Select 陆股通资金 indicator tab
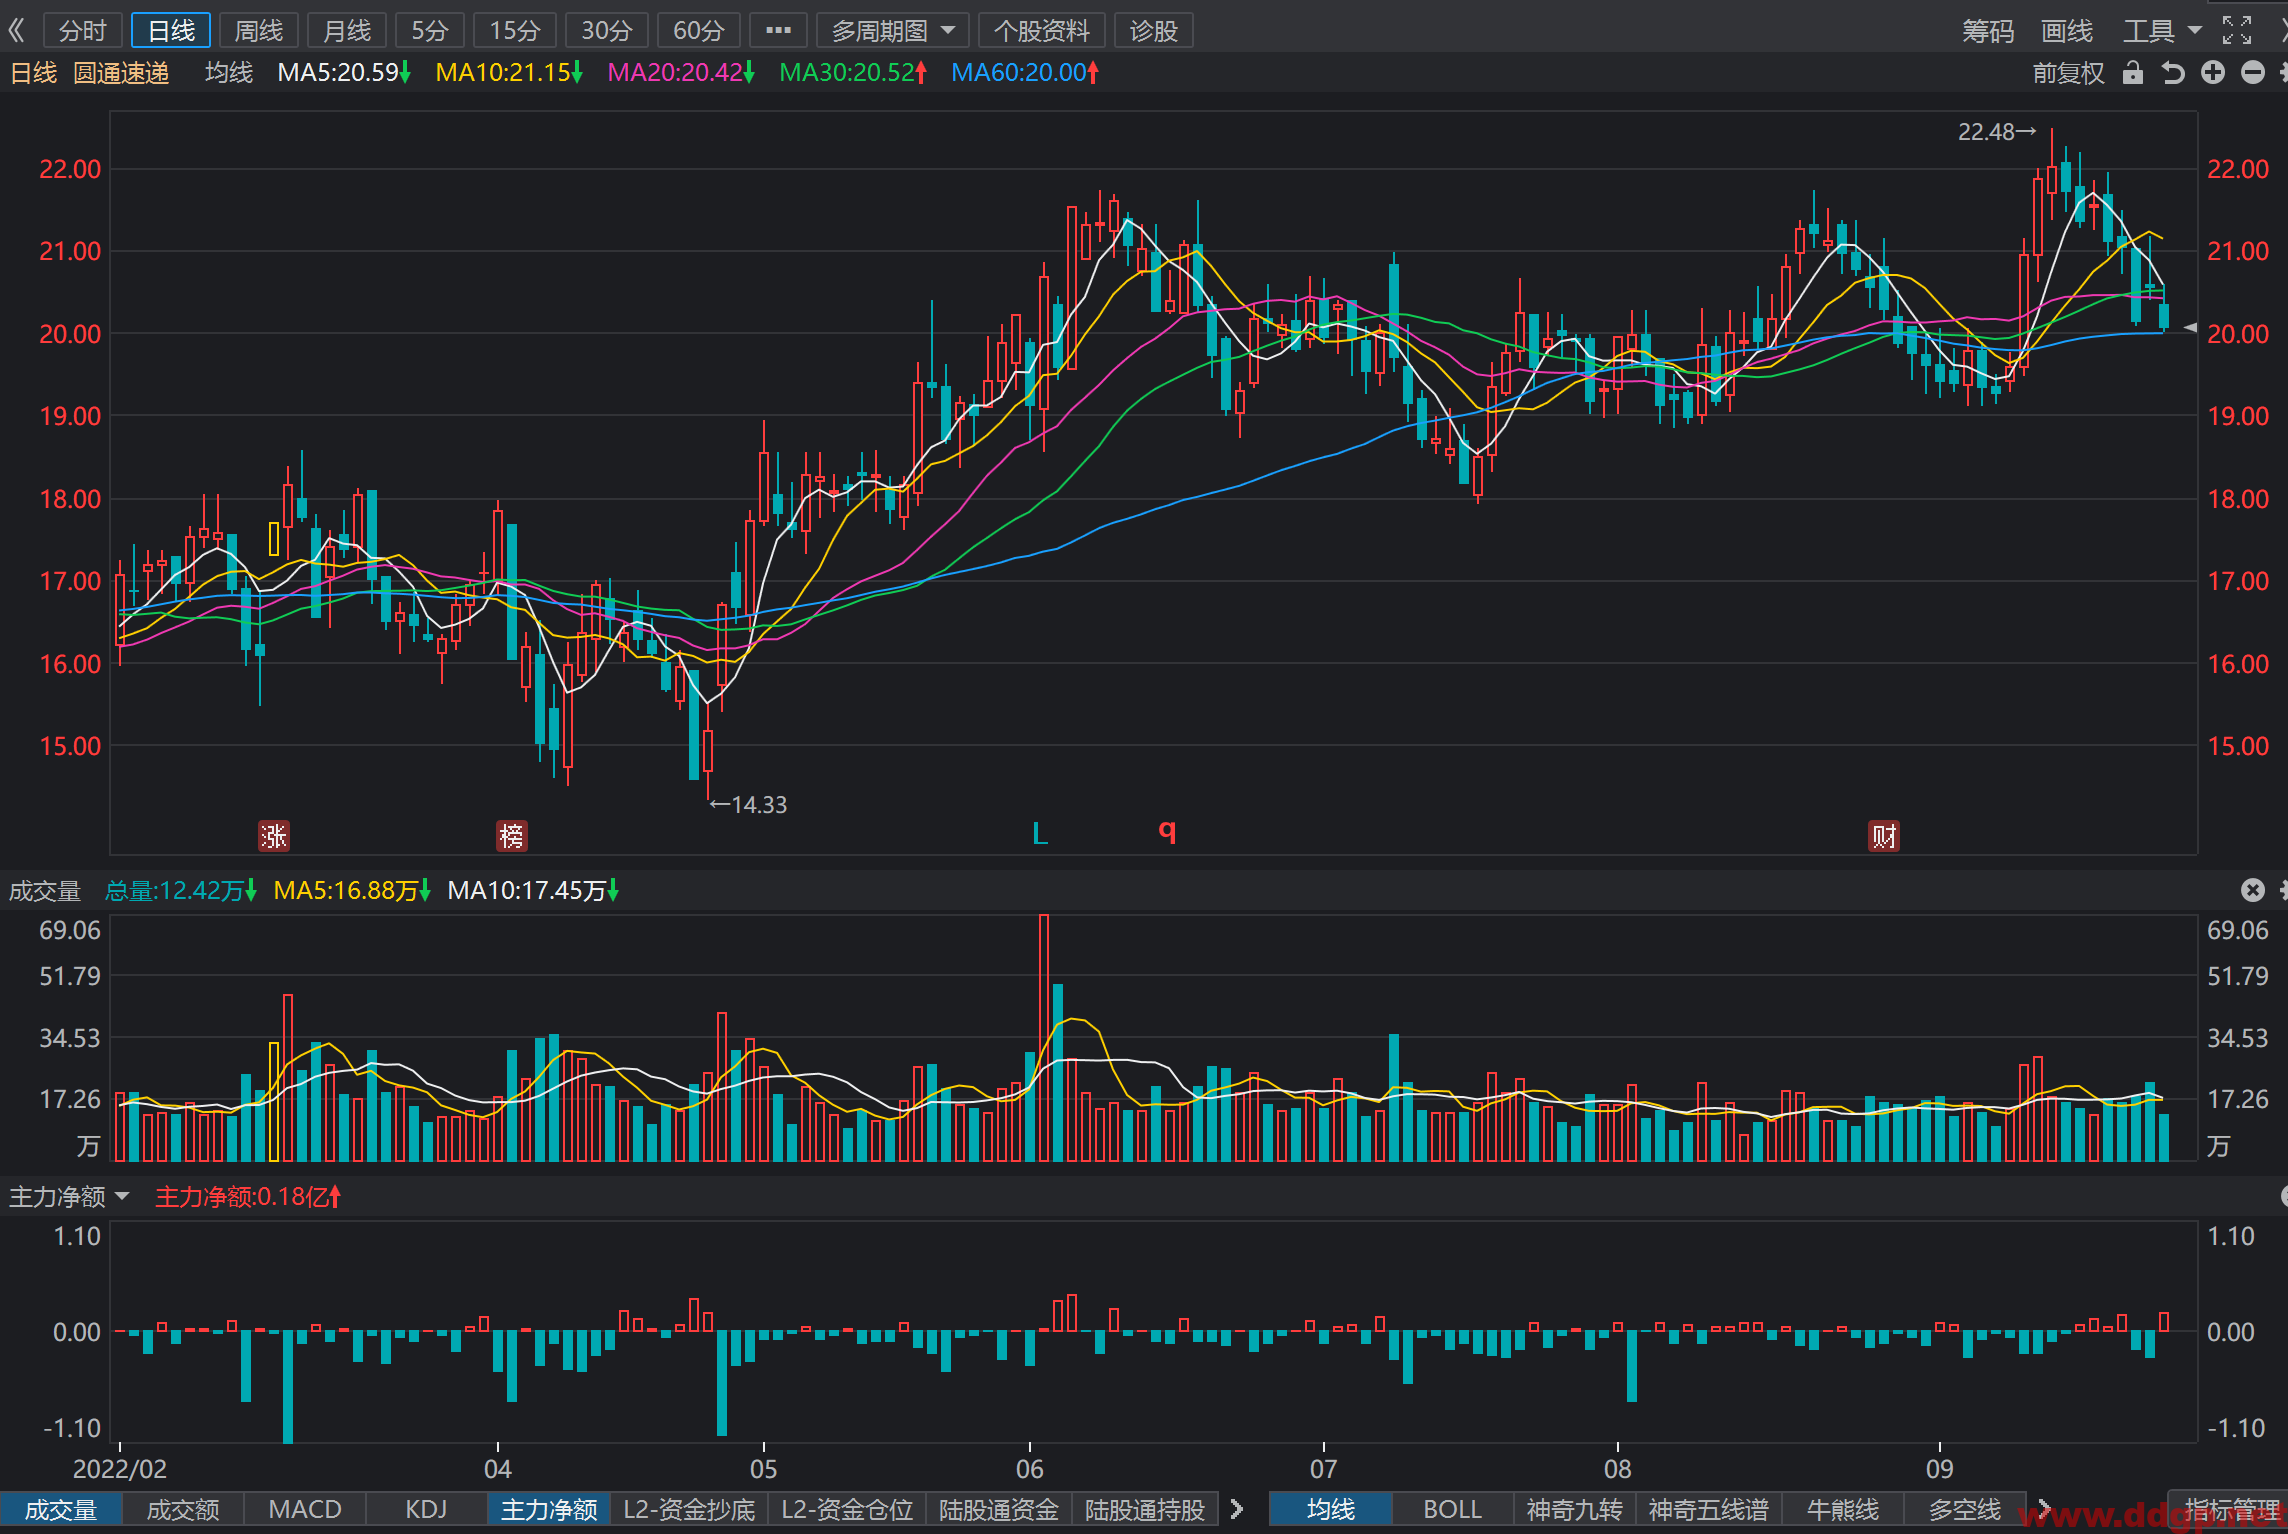The width and height of the screenshot is (2288, 1534). coord(999,1509)
